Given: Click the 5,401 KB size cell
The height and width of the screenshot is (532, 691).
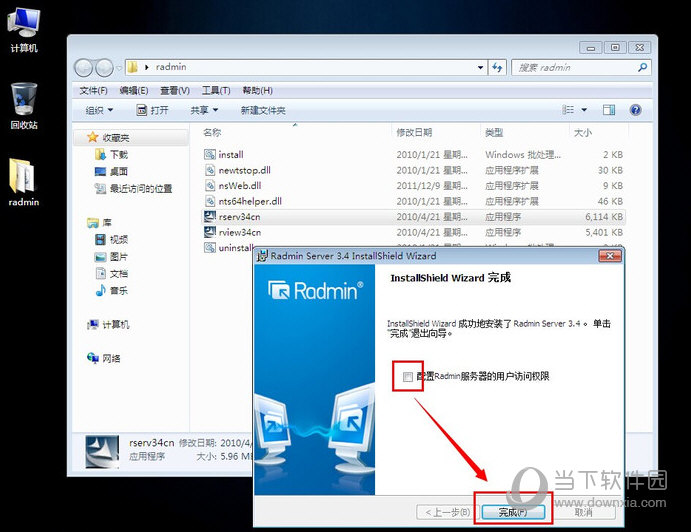Looking at the screenshot, I should 604,232.
